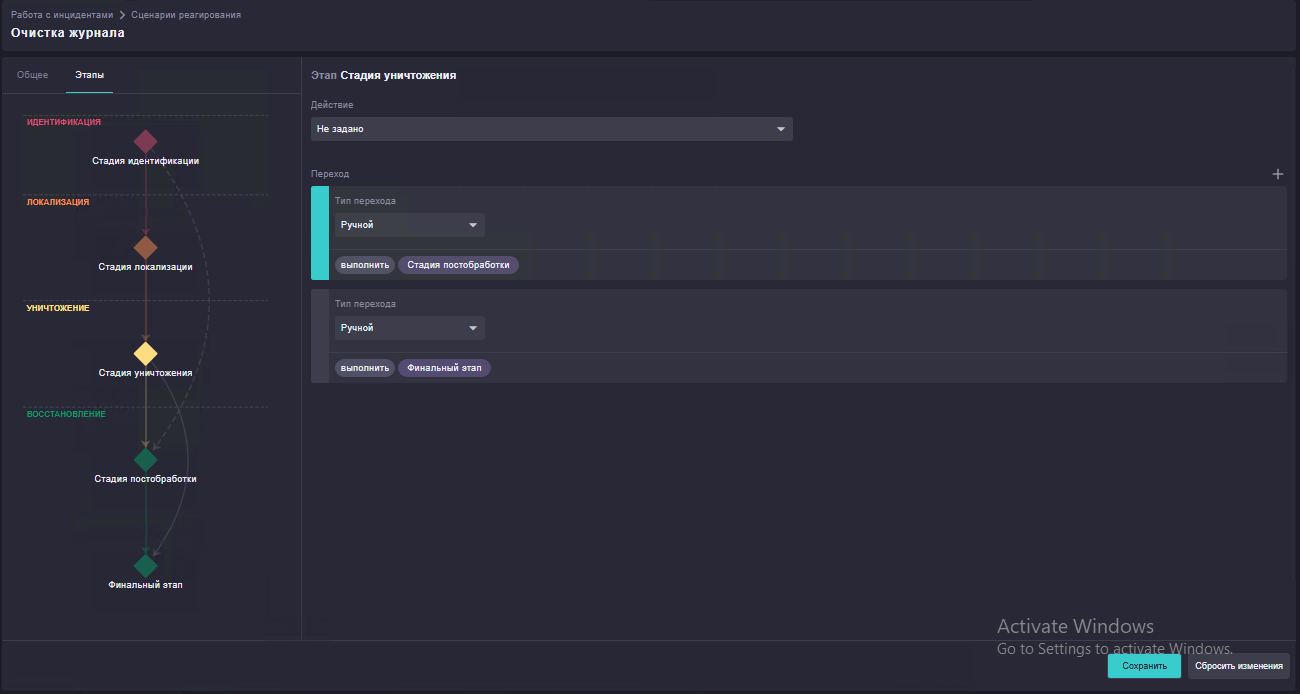
Task: Select the Финальный этап diamond node
Action: [146, 566]
